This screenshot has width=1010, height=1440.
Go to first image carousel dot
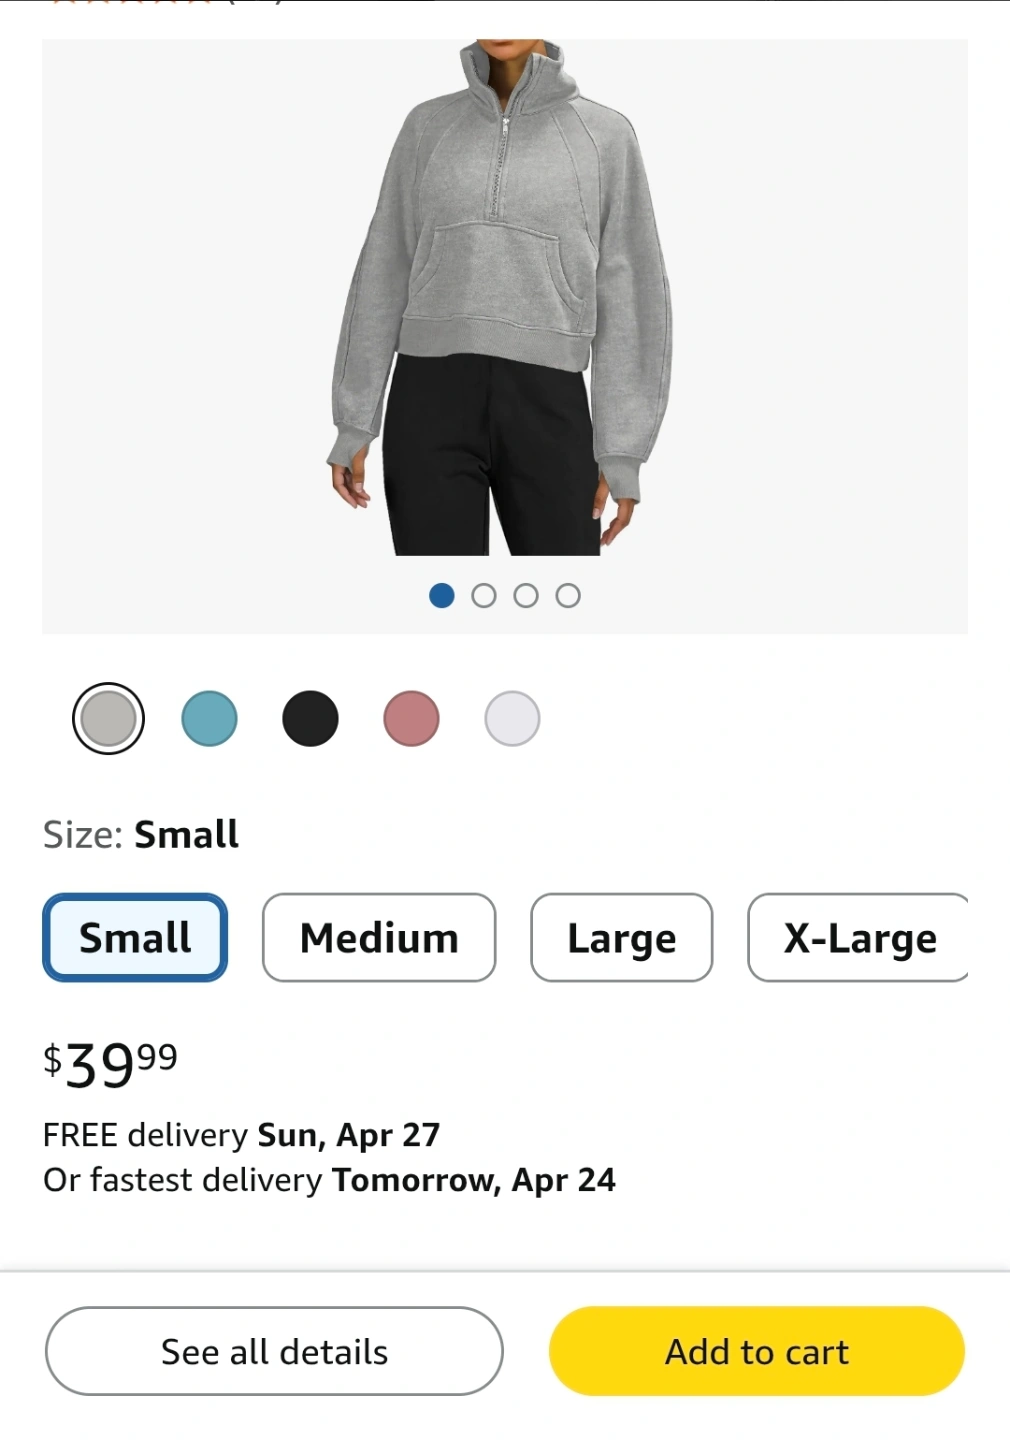(x=442, y=596)
